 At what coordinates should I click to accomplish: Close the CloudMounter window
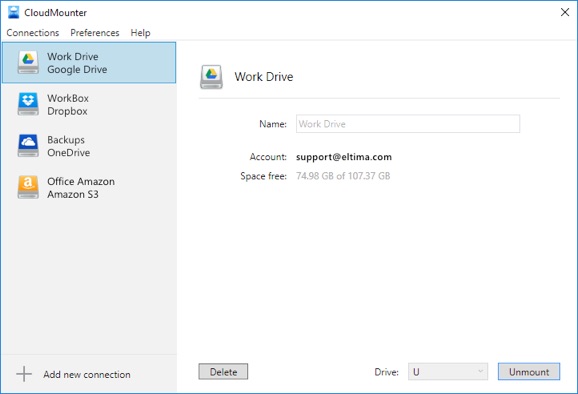click(565, 12)
